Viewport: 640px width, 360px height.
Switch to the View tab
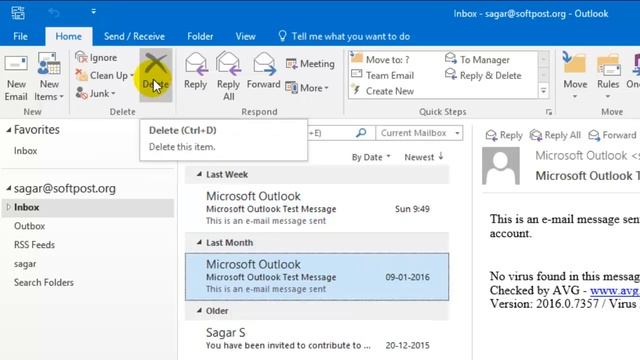click(x=245, y=36)
